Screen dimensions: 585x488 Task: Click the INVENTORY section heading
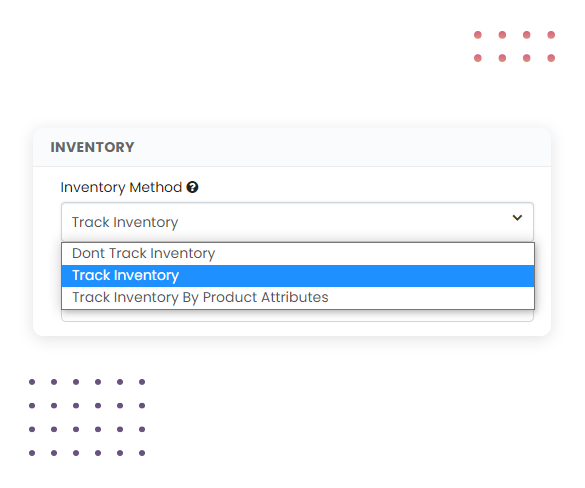[92, 147]
